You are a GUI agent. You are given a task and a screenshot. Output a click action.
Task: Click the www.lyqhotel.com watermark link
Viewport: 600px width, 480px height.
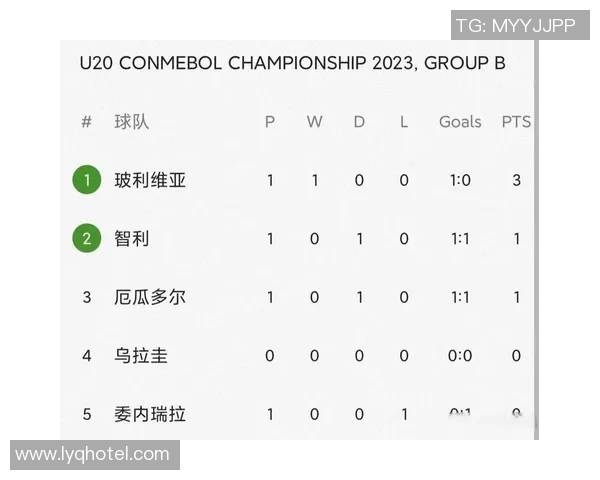click(x=93, y=454)
